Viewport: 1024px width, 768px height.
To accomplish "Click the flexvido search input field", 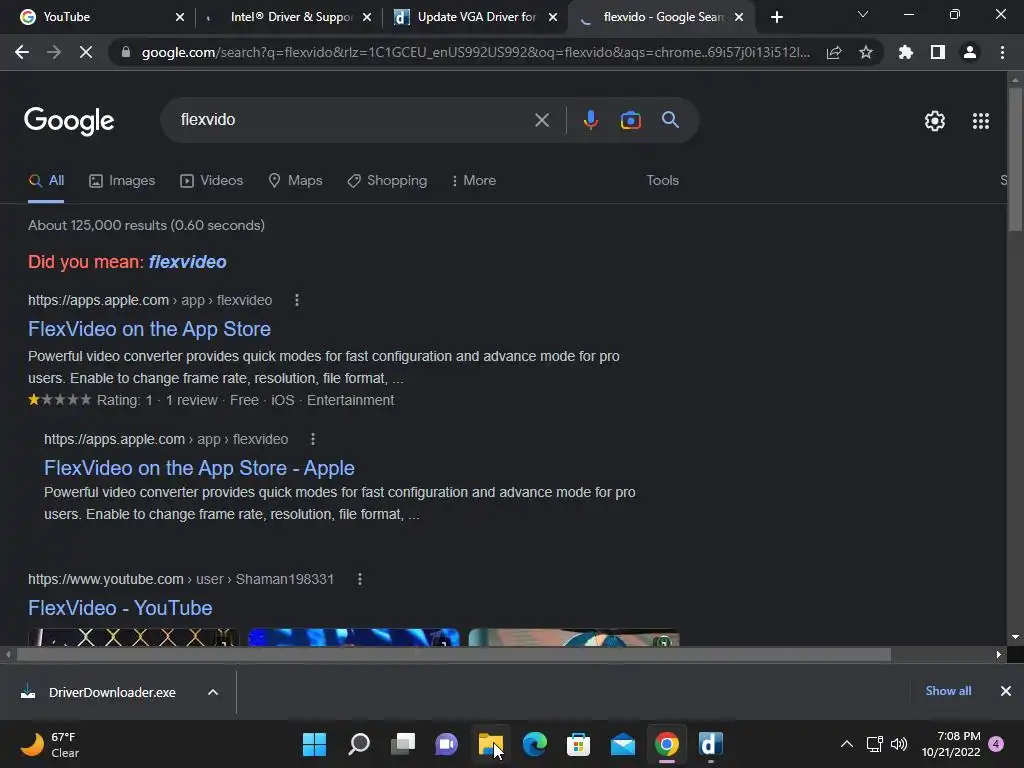I will 353,120.
